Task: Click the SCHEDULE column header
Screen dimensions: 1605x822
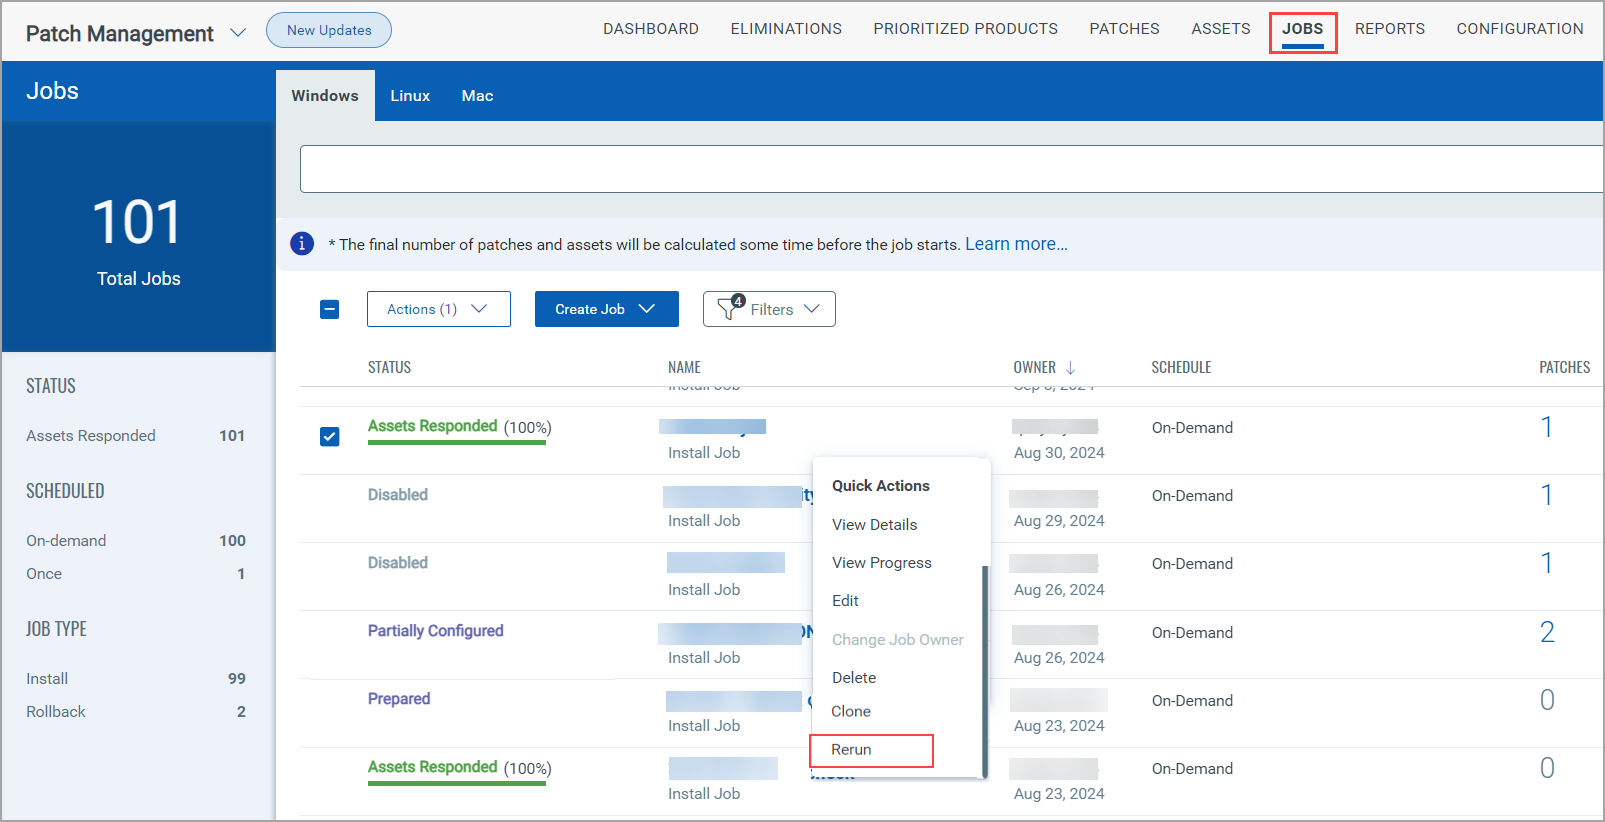Action: (1181, 367)
